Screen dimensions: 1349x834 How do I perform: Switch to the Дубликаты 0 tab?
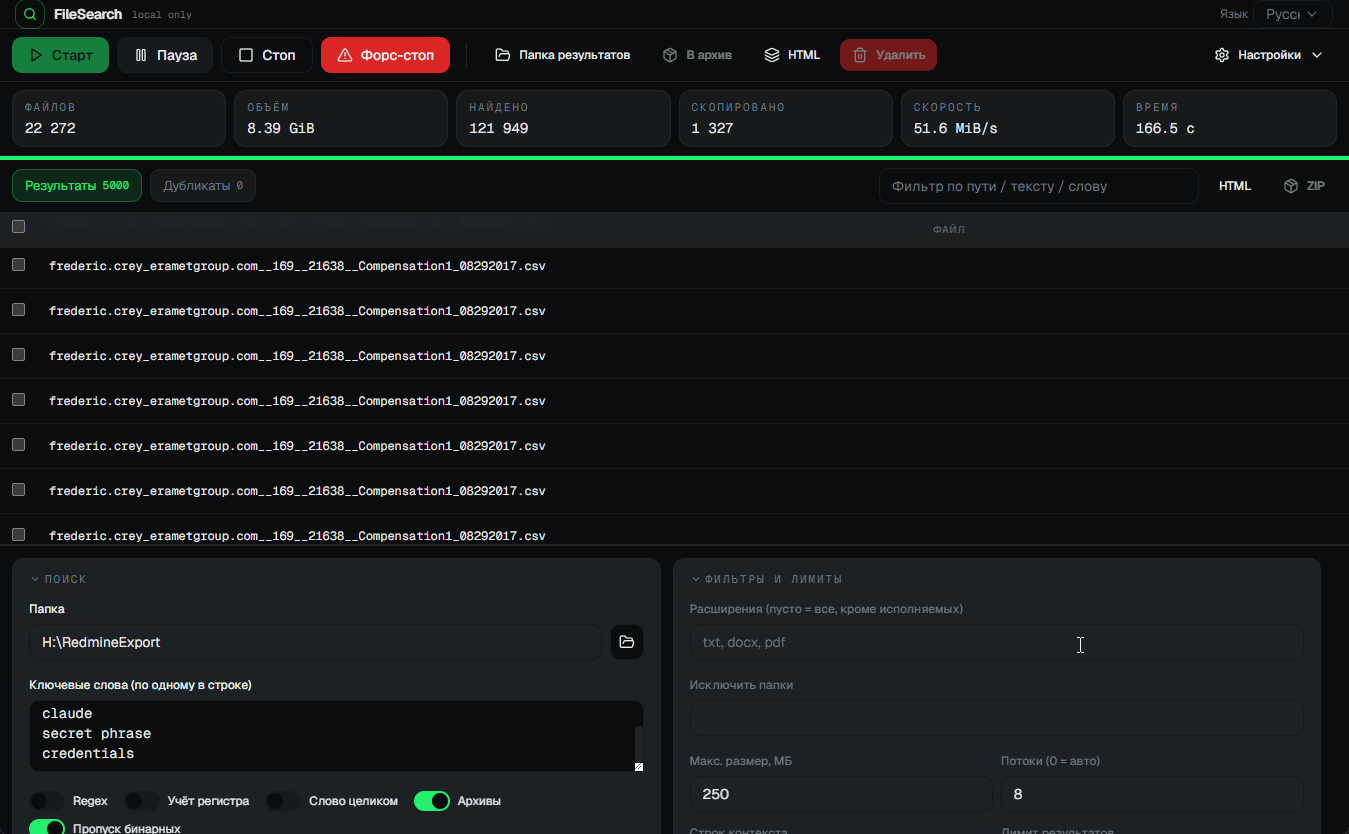click(x=203, y=185)
